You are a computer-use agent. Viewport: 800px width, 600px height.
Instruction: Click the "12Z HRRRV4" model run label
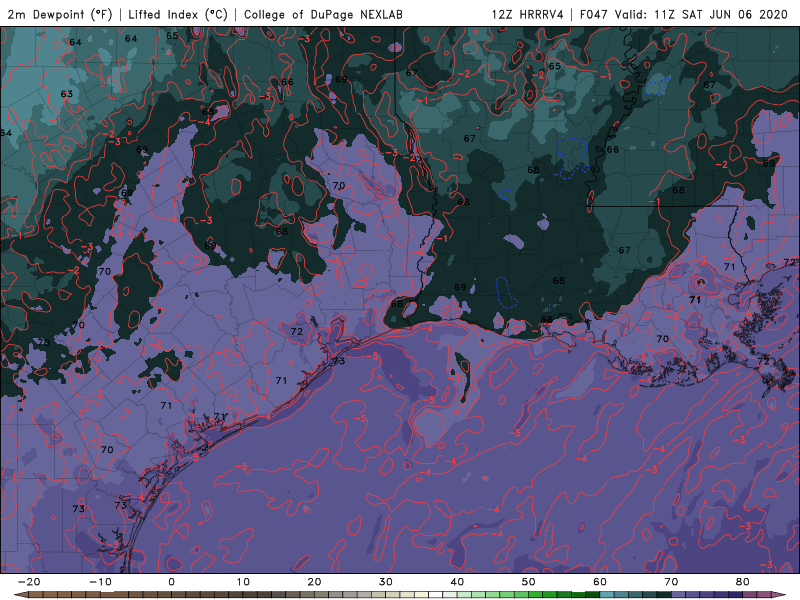[x=528, y=14]
